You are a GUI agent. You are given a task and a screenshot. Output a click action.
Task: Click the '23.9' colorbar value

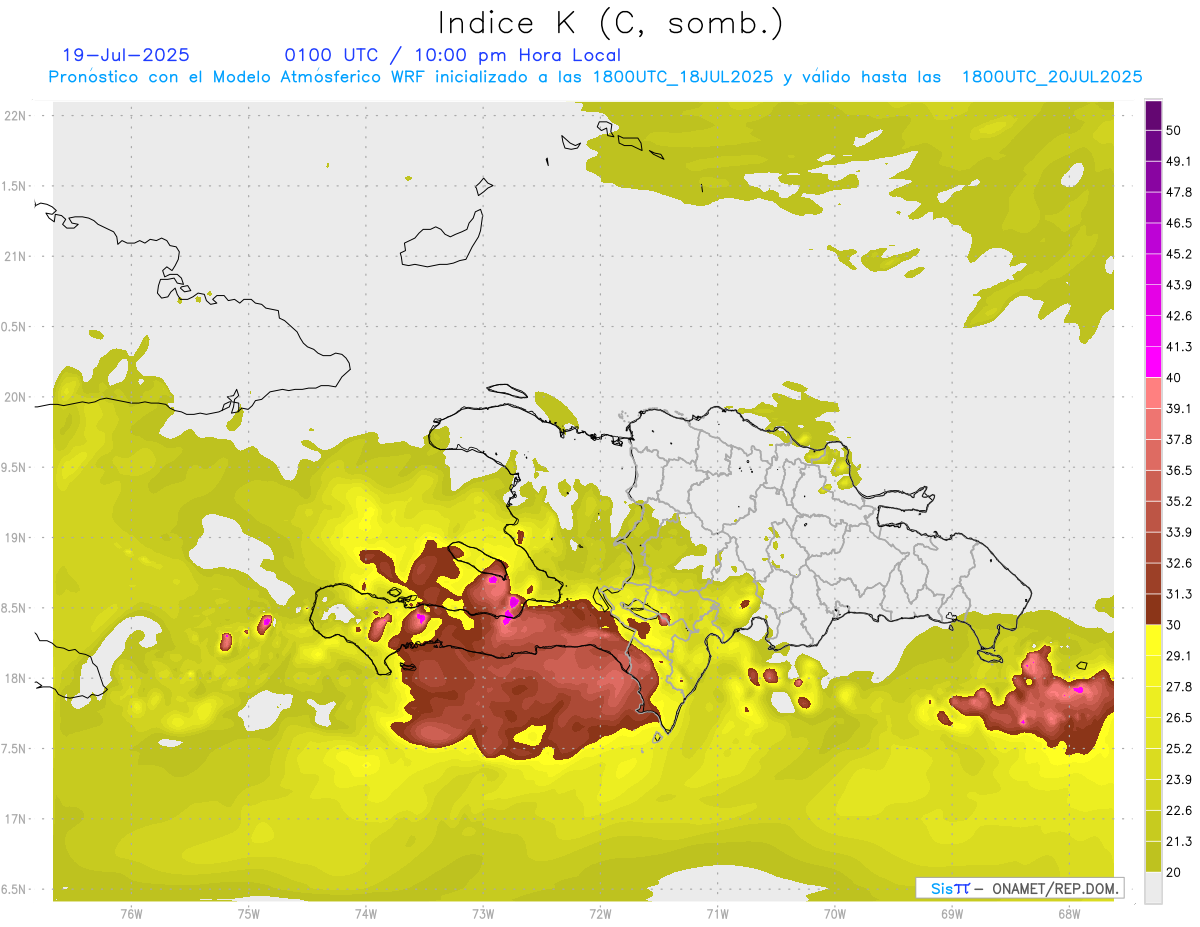[x=1178, y=780]
